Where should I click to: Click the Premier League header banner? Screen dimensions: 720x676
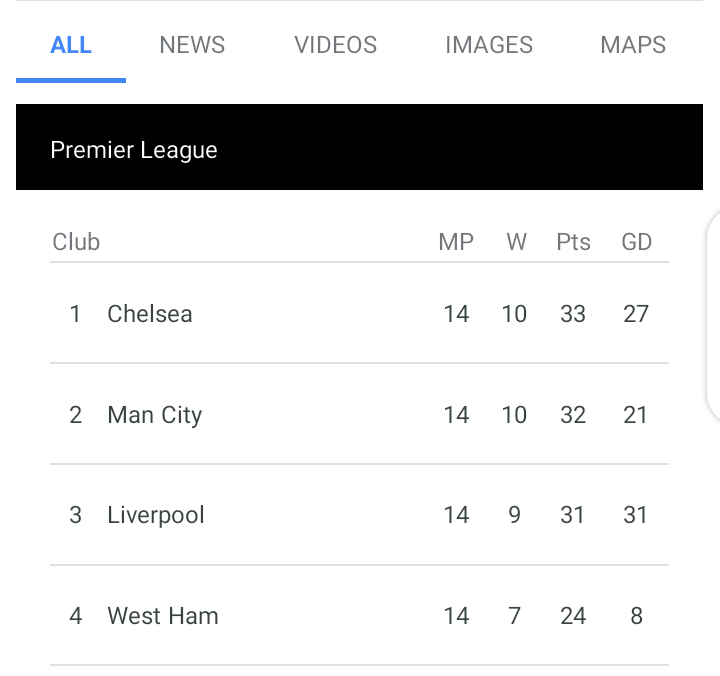pos(359,147)
